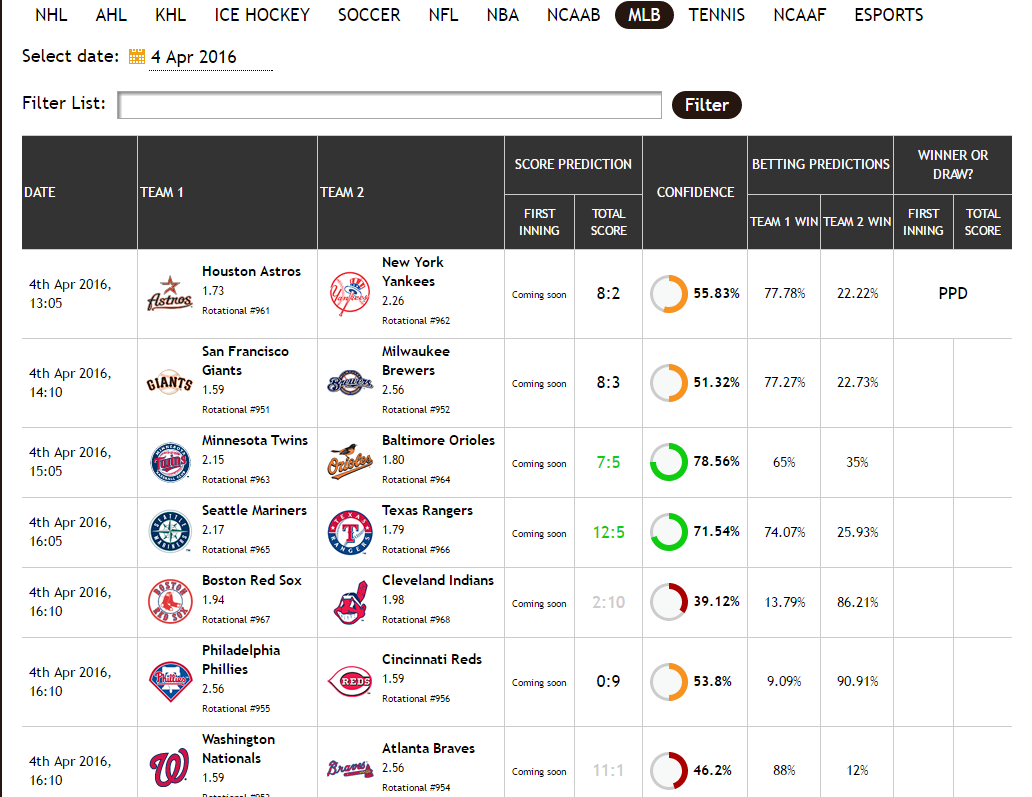Switch to the KHL tab

[x=170, y=14]
